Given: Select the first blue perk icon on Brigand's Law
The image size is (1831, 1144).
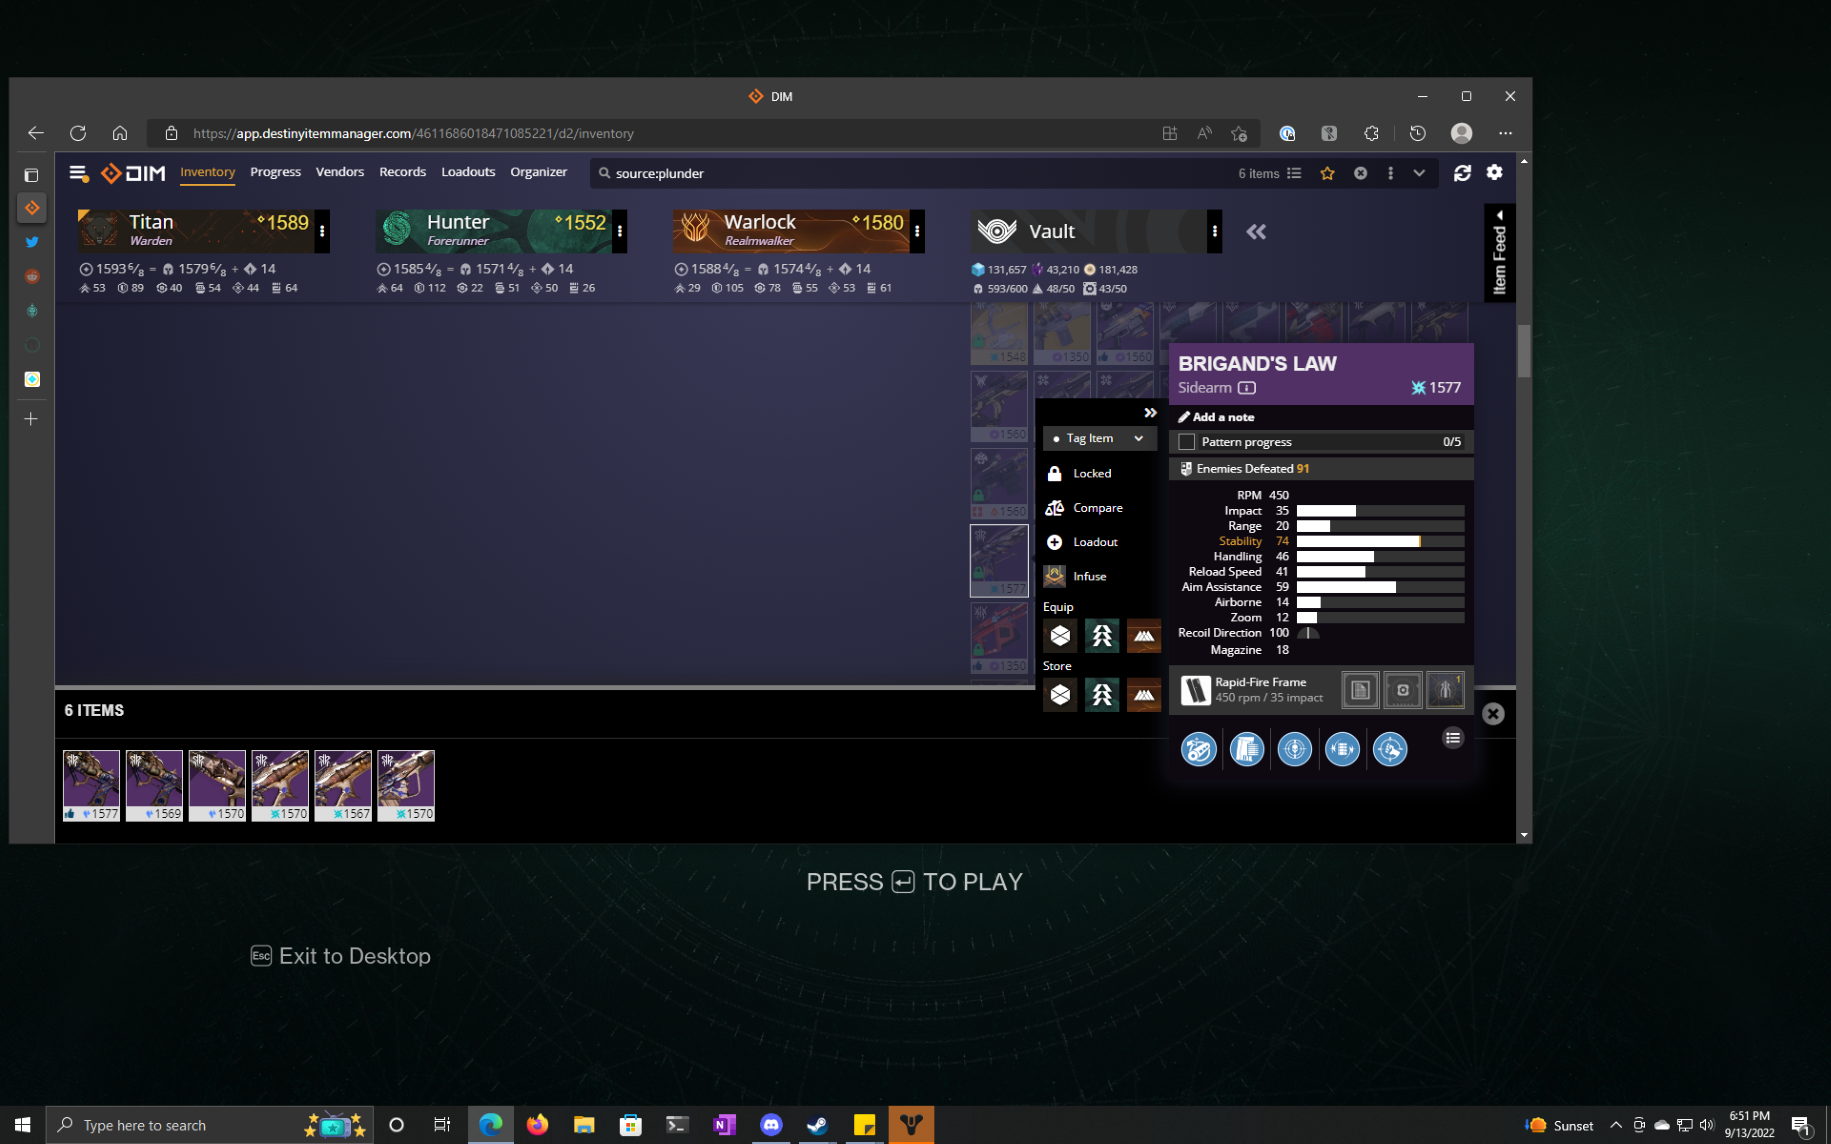Looking at the screenshot, I should pyautogui.click(x=1199, y=748).
